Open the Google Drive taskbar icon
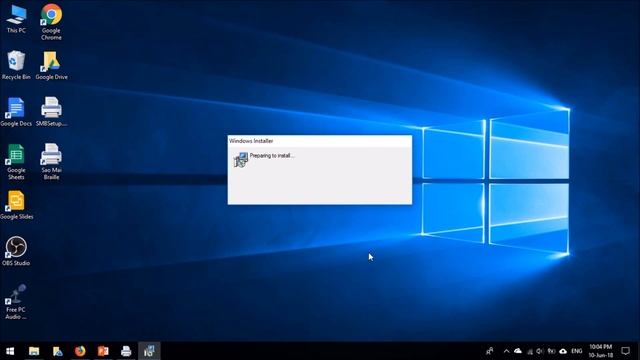 (57, 351)
